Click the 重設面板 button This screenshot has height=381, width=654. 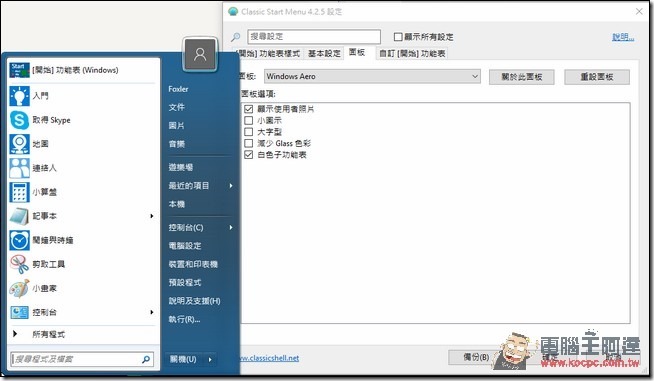tap(597, 77)
